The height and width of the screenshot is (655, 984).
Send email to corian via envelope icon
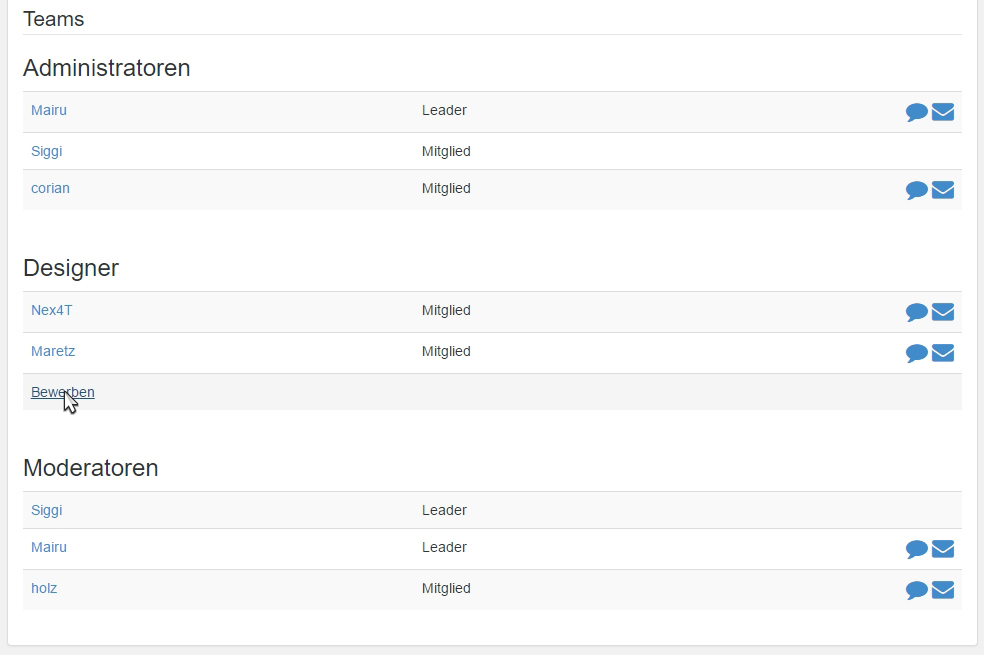tap(943, 189)
